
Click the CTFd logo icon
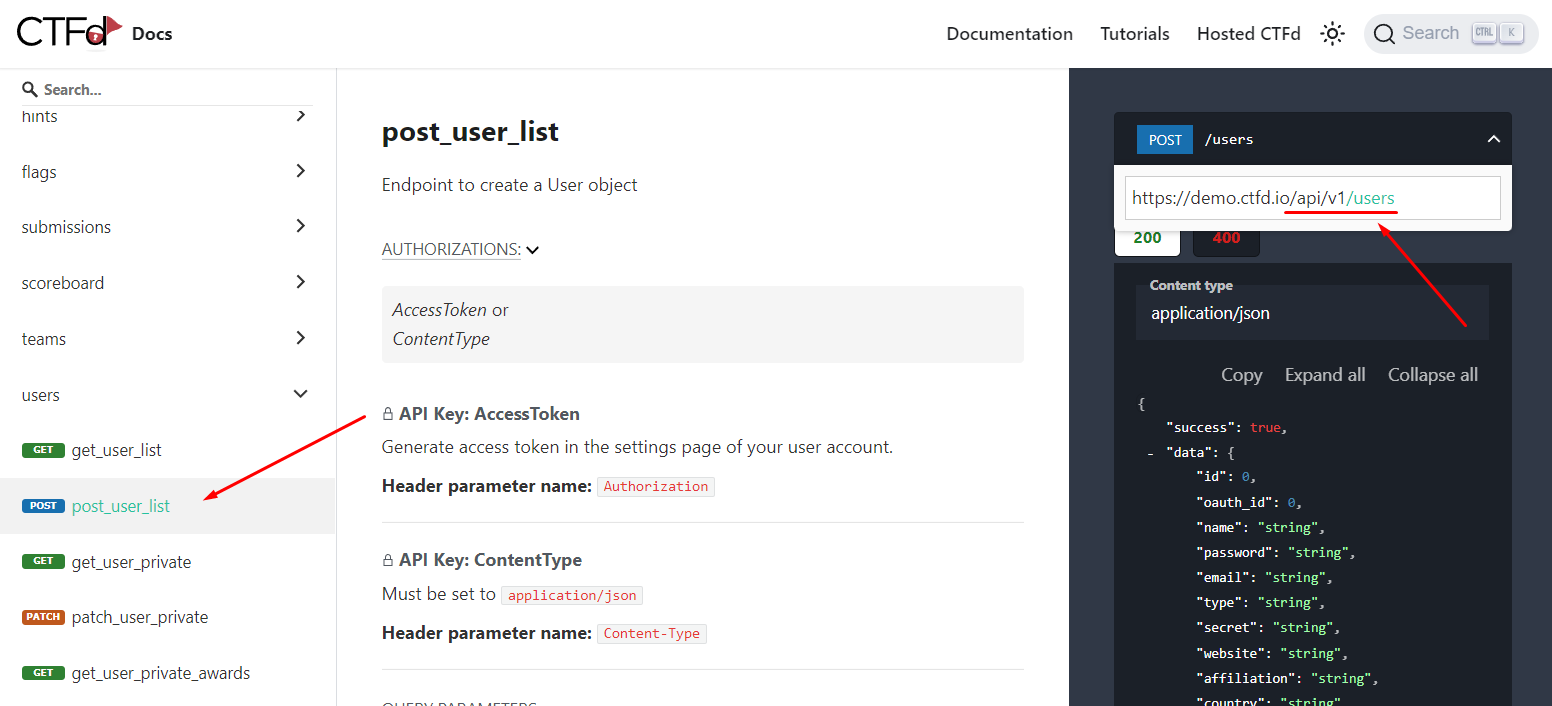click(x=69, y=32)
